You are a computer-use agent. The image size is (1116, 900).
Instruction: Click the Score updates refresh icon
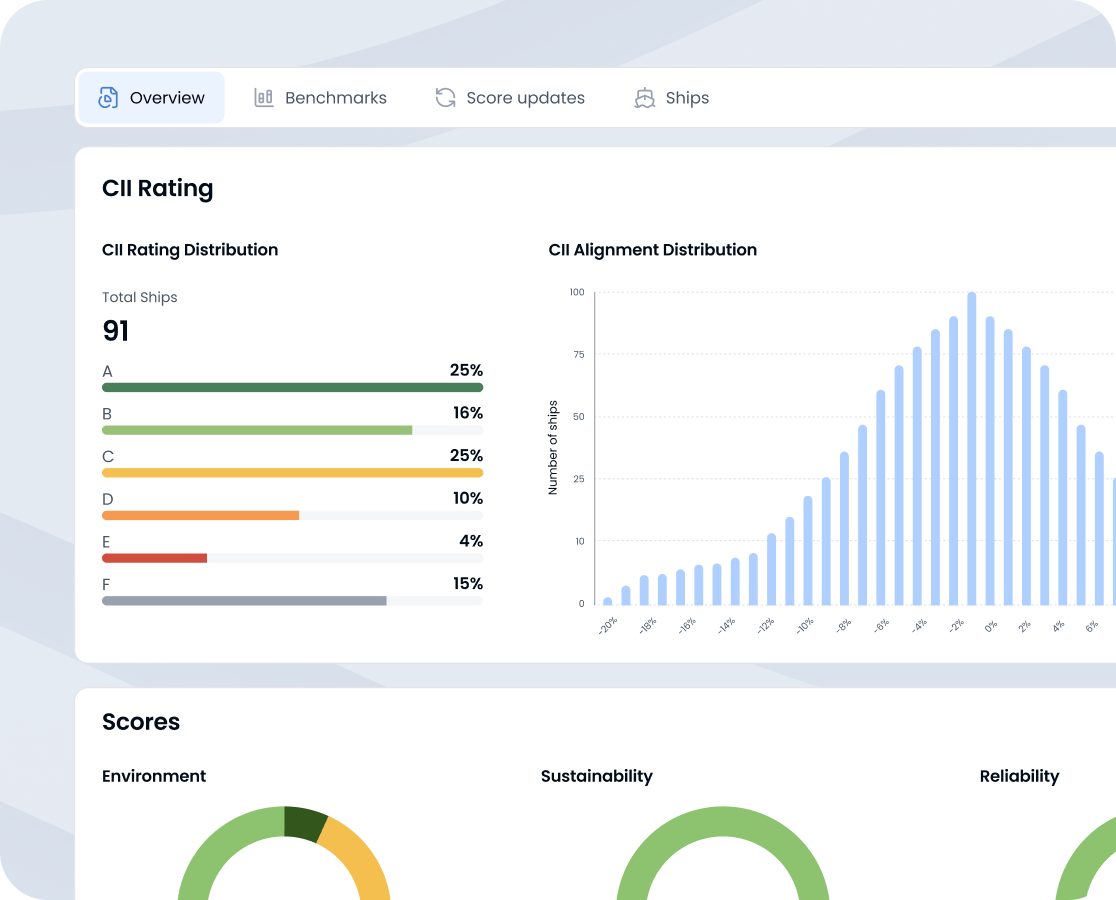click(x=445, y=98)
